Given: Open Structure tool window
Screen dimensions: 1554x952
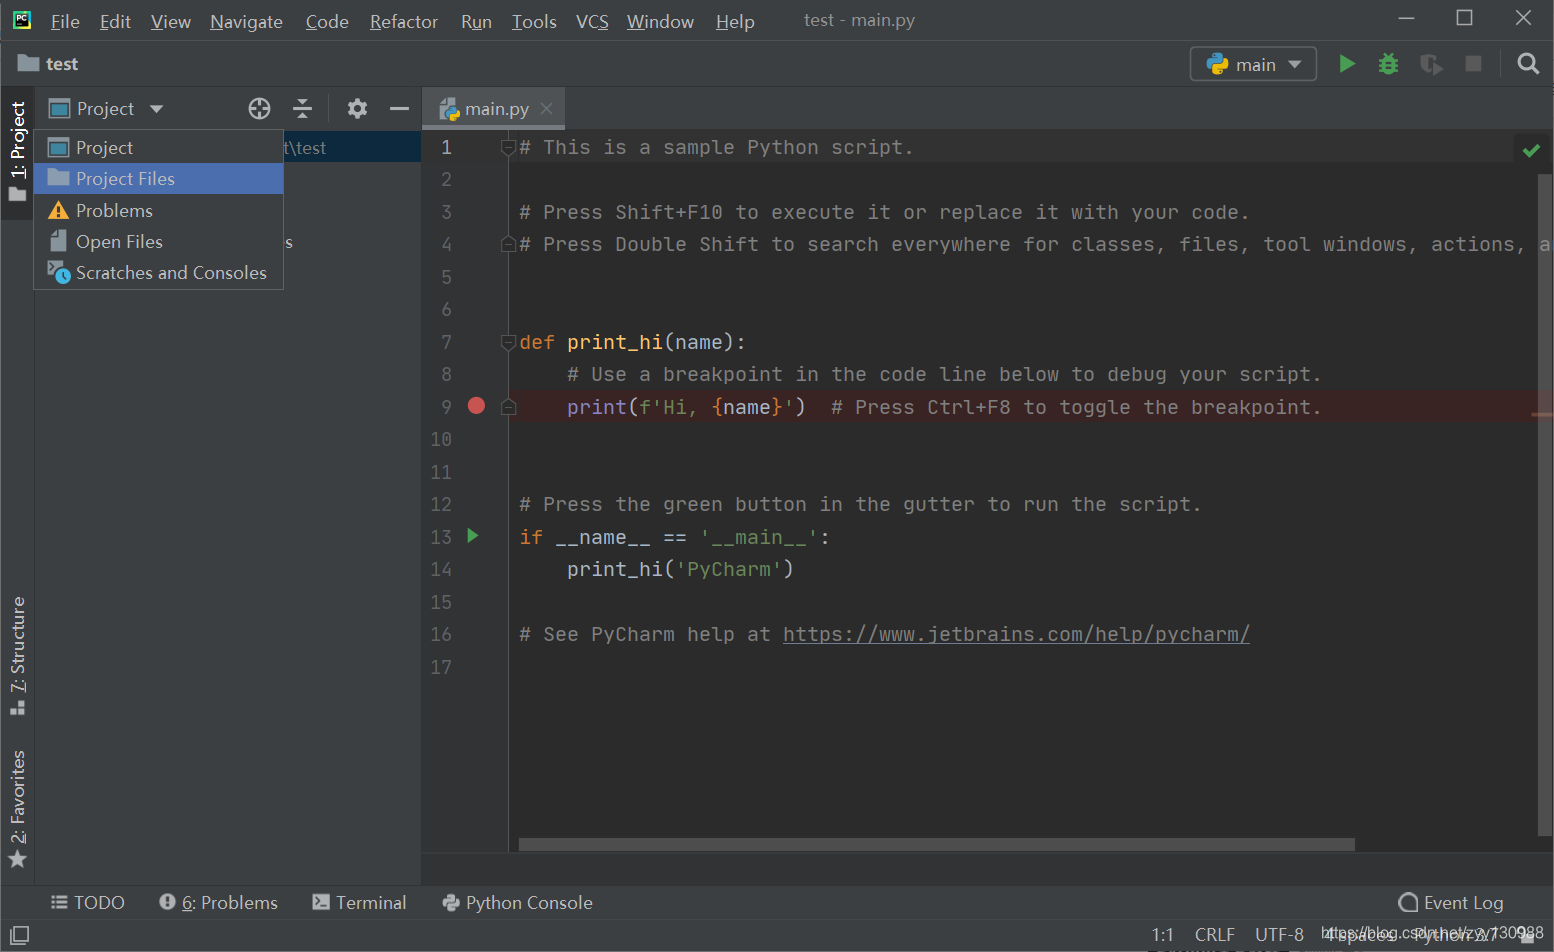Looking at the screenshot, I should point(18,656).
